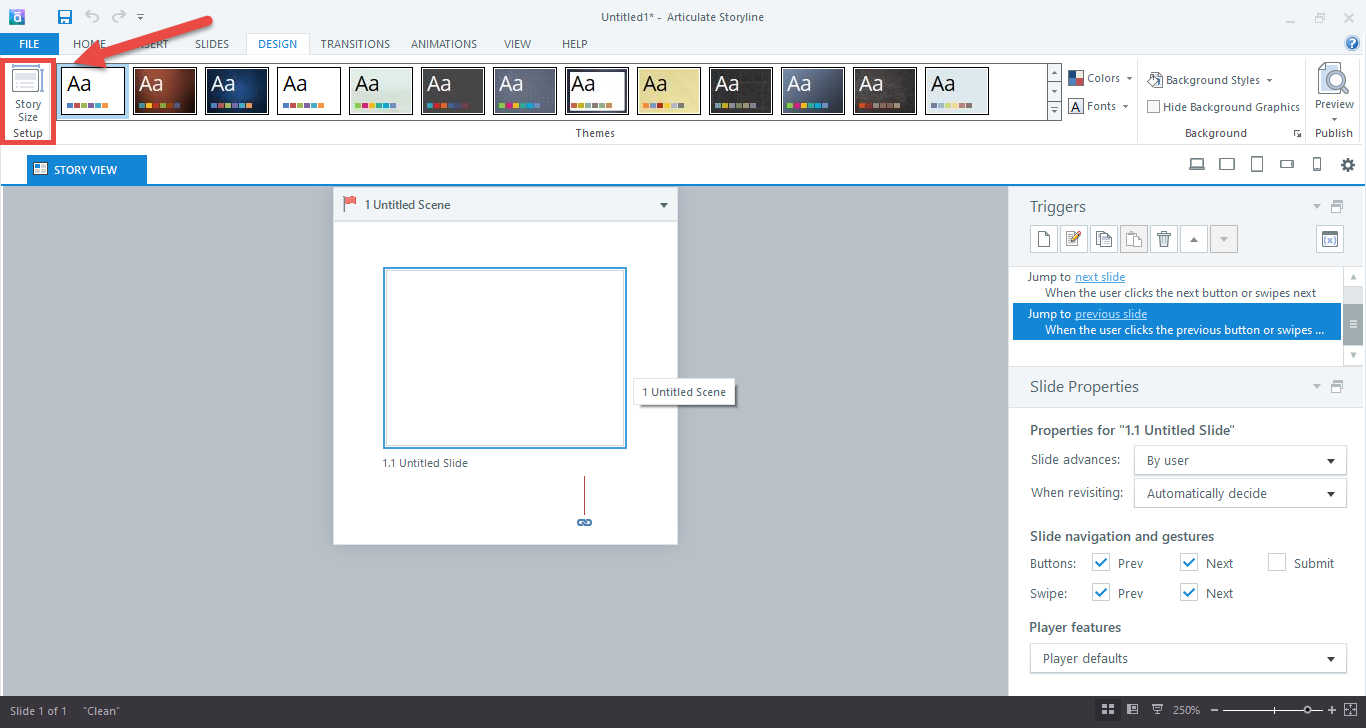Open the Background Styles dropdown
This screenshot has width=1366, height=728.
click(x=1210, y=80)
